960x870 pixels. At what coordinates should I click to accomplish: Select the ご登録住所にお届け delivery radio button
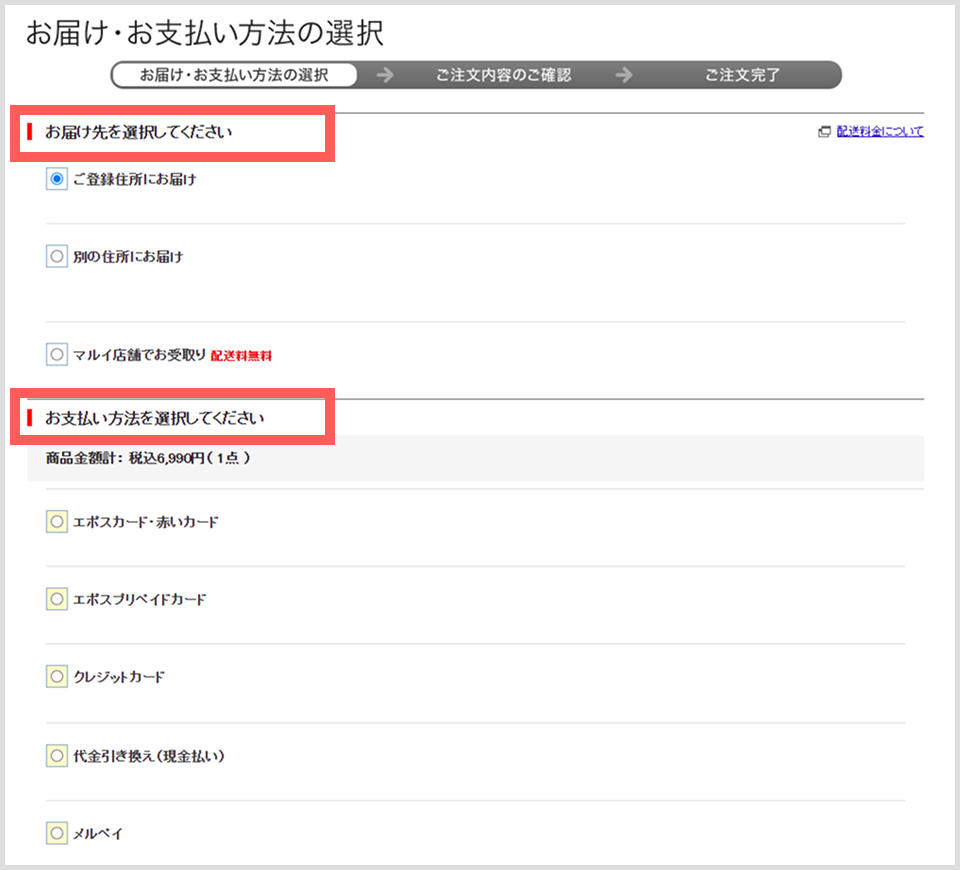click(x=57, y=179)
